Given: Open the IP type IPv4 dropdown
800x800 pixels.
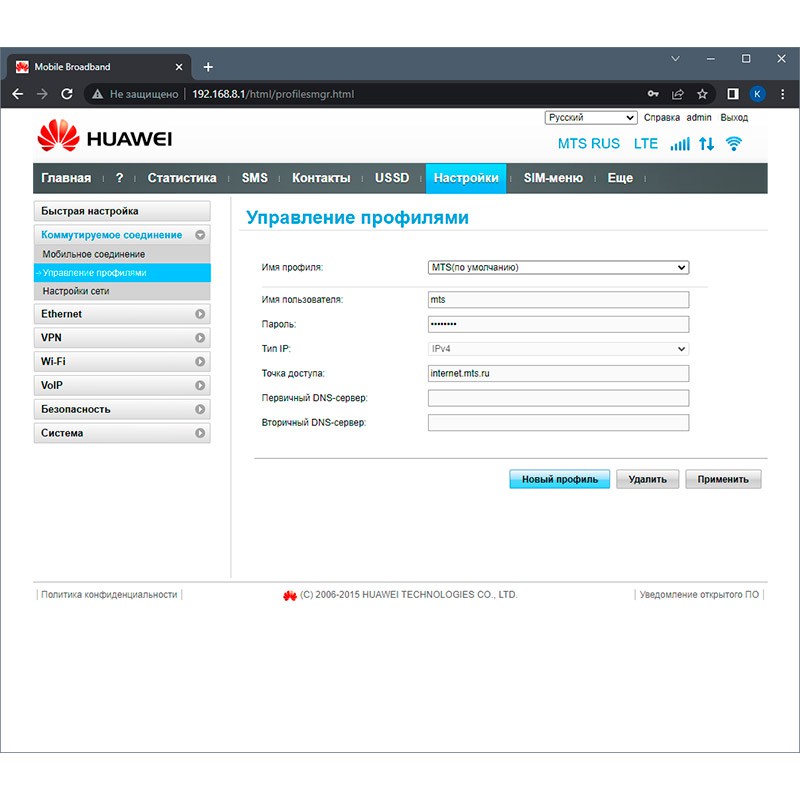Looking at the screenshot, I should point(558,349).
